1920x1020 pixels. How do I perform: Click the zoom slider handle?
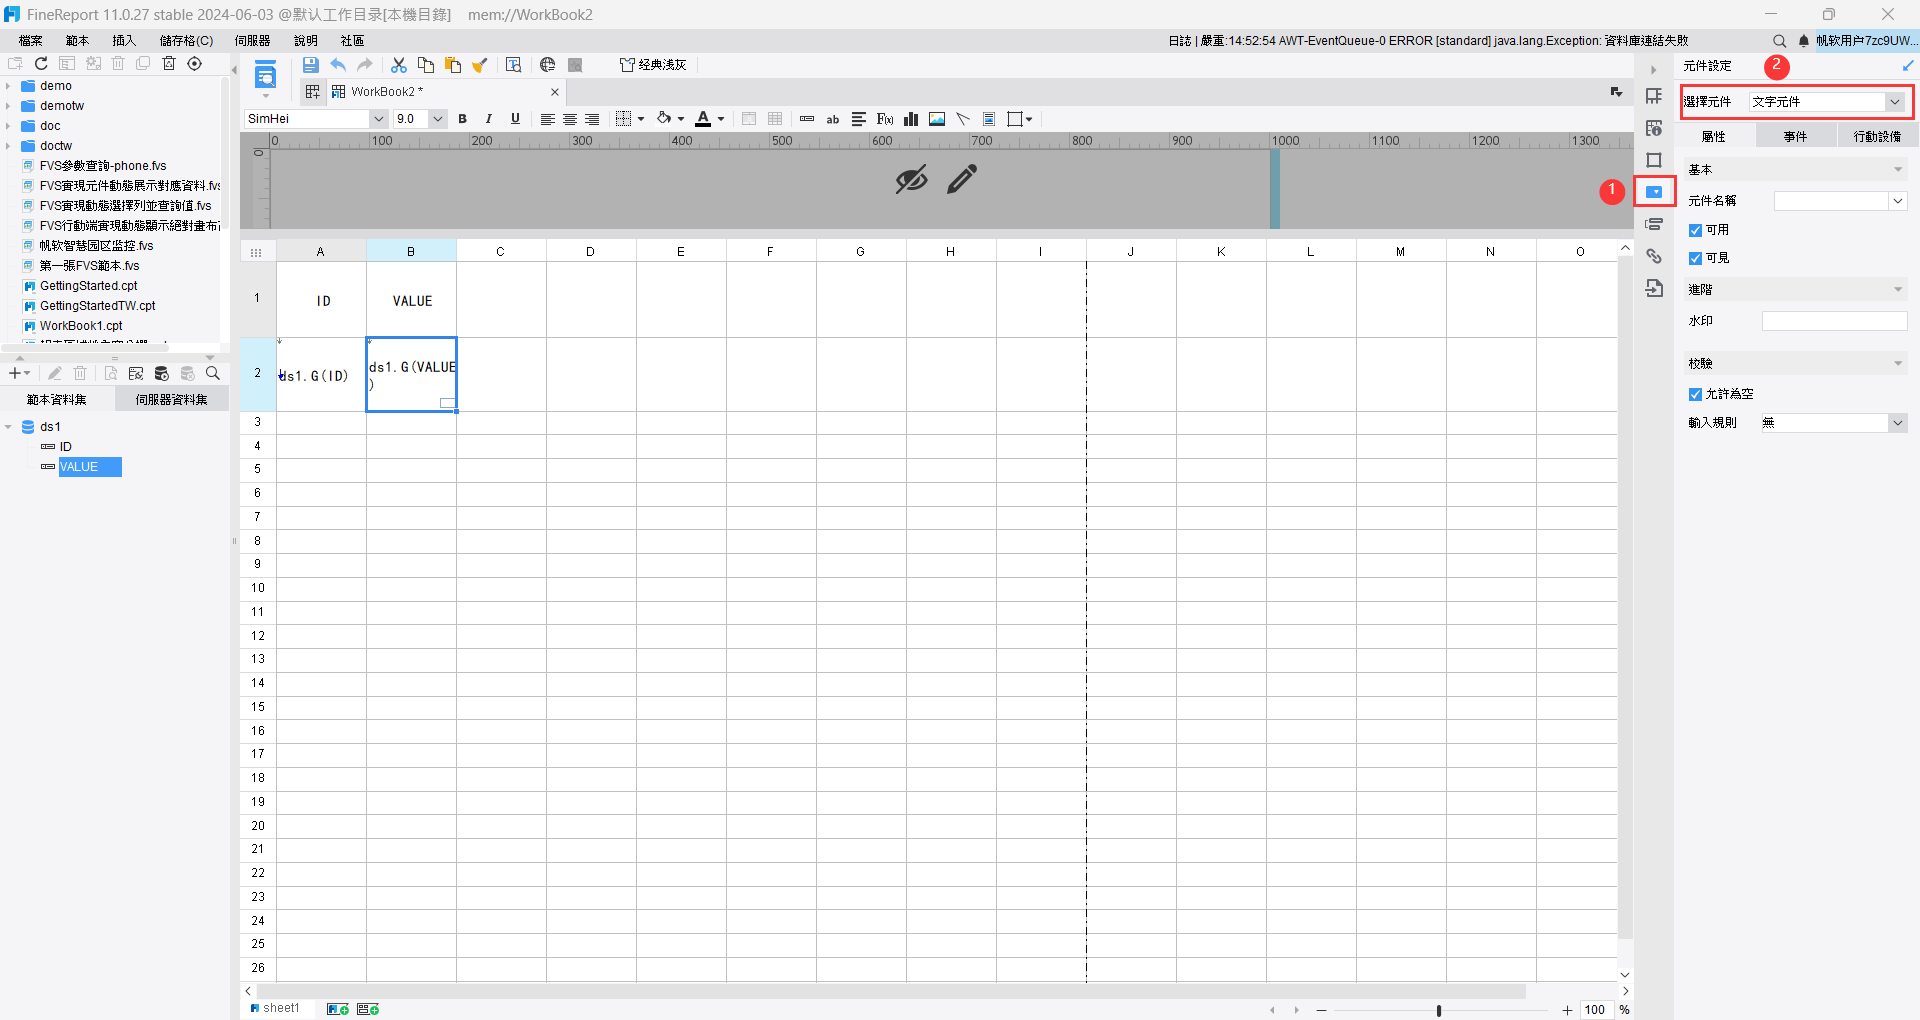pos(1439,1010)
